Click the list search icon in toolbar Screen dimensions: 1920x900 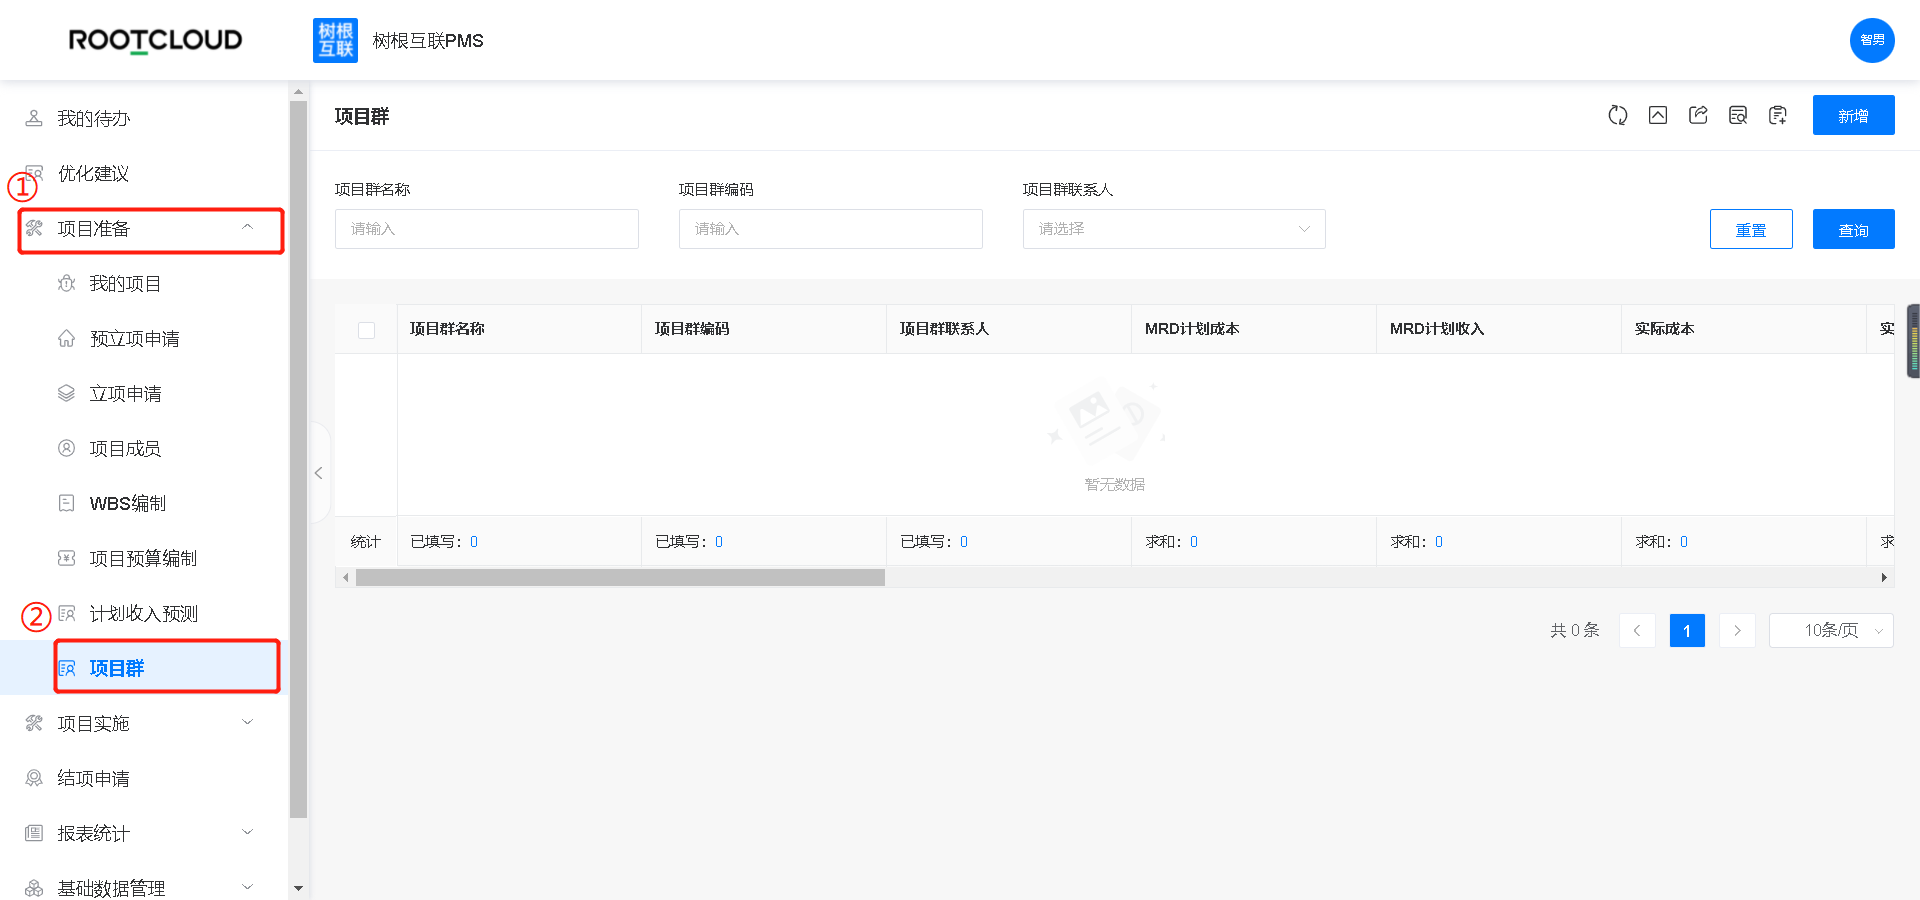1738,115
